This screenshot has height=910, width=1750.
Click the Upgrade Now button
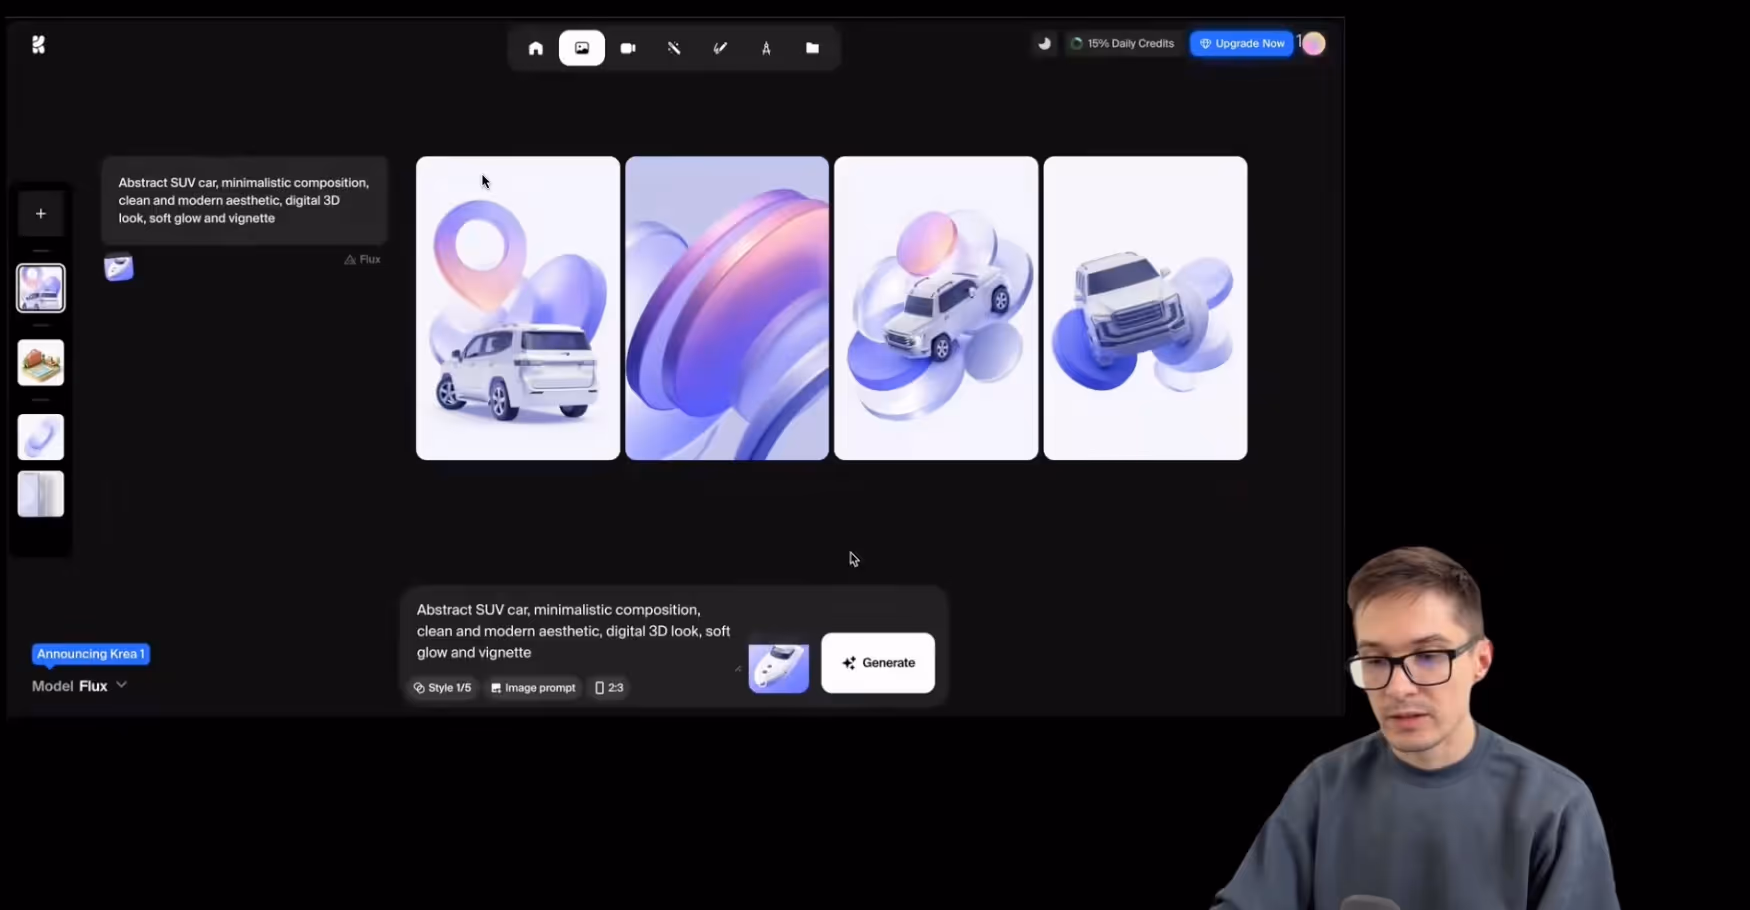point(1242,43)
